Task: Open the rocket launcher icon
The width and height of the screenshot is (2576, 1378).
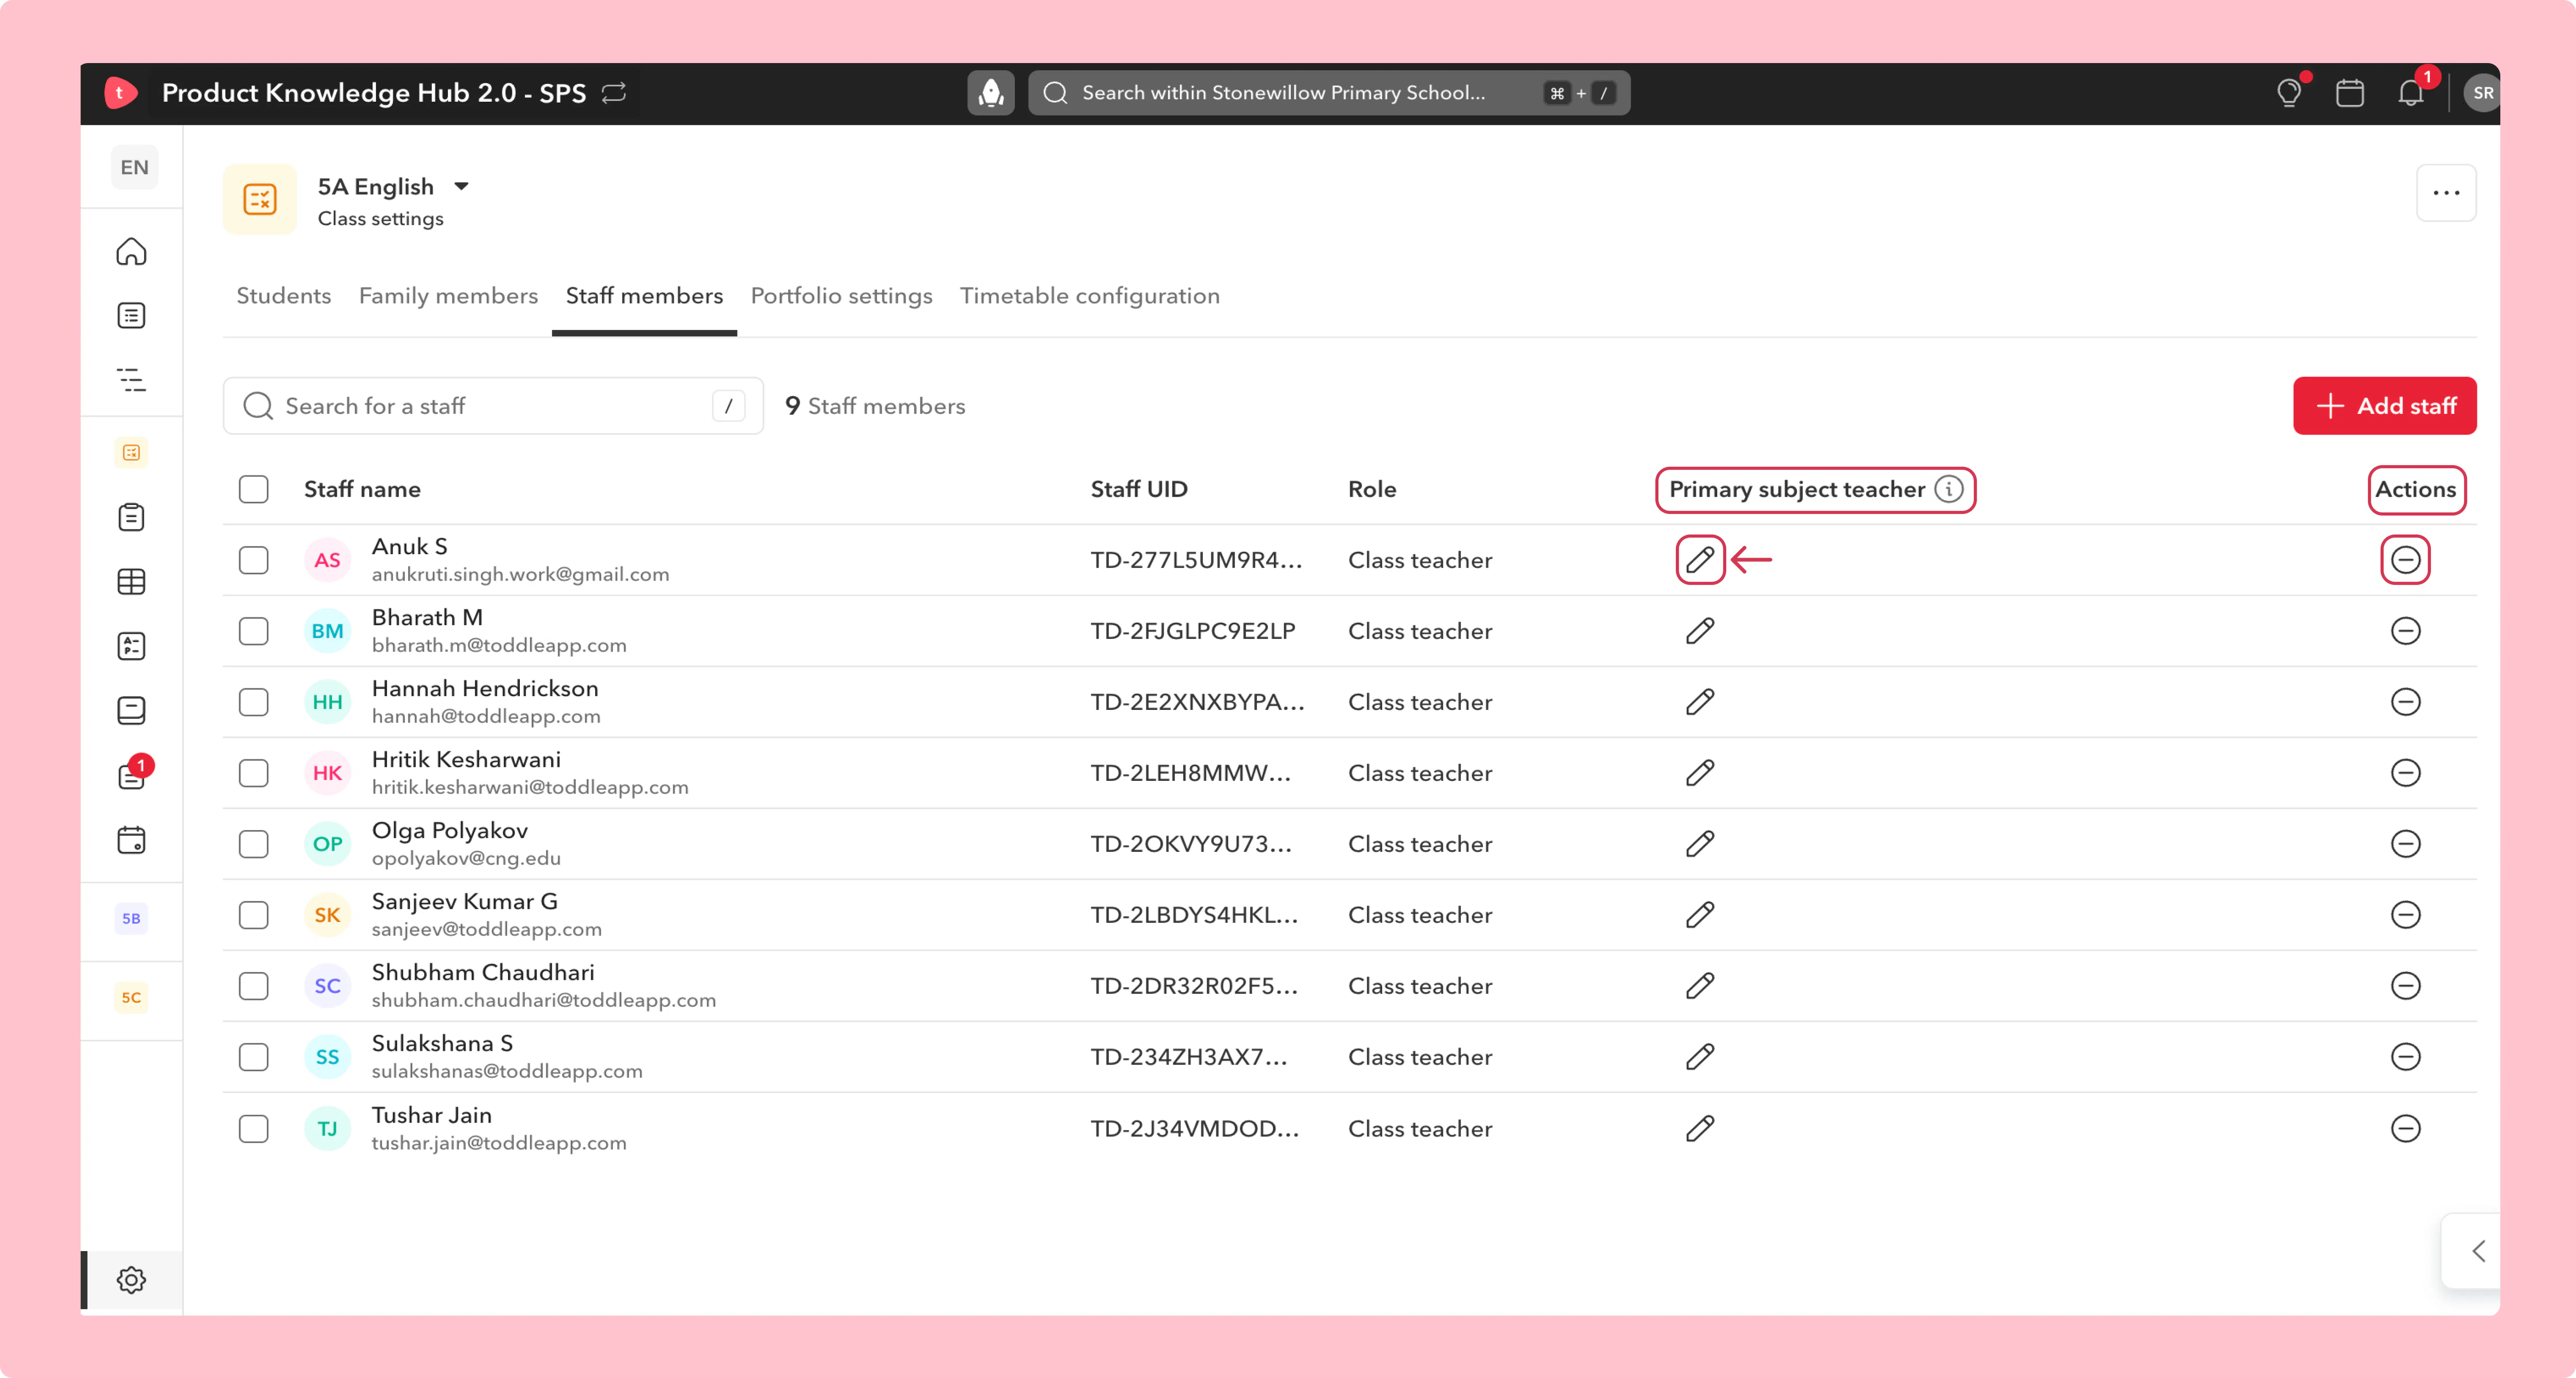Action: pos(991,93)
